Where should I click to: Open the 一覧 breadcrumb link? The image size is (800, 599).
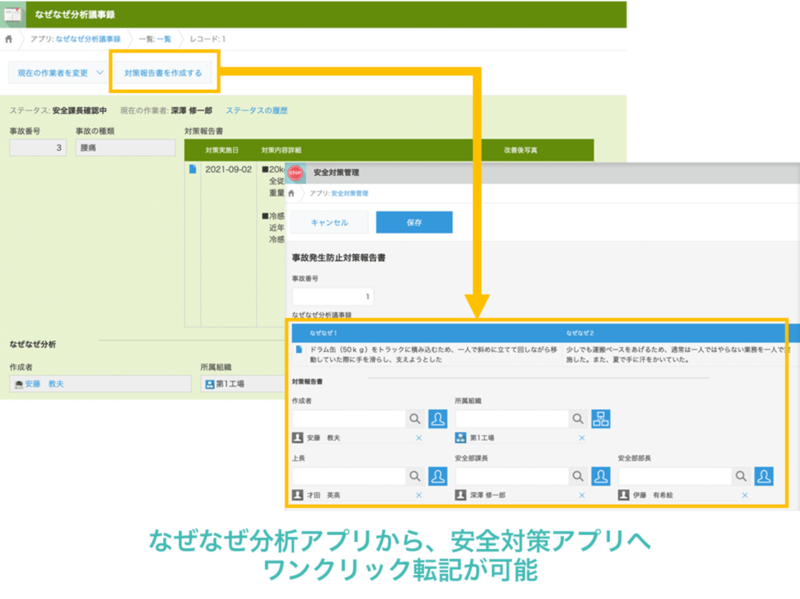click(x=164, y=39)
